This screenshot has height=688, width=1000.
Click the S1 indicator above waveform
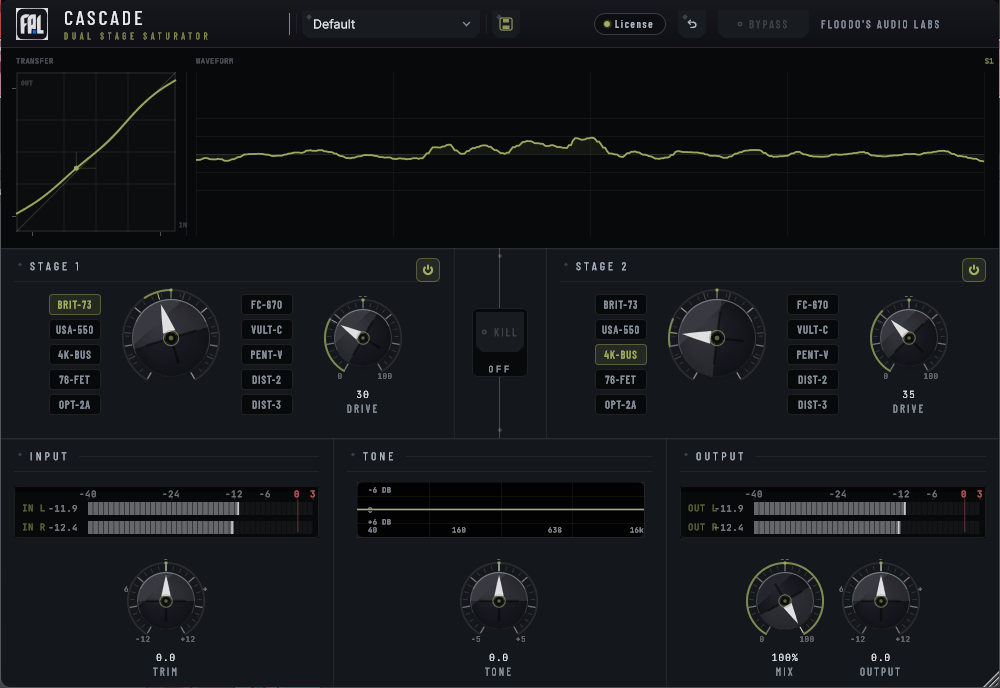point(989,61)
